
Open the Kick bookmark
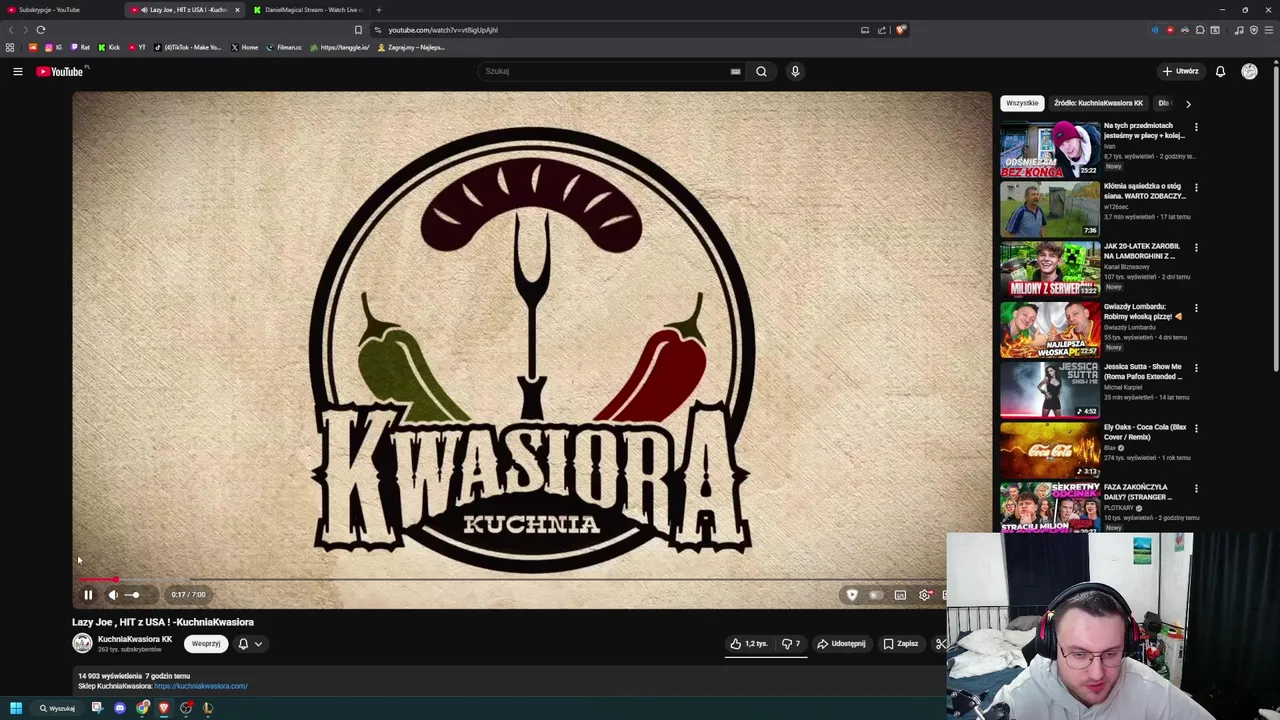click(x=109, y=47)
